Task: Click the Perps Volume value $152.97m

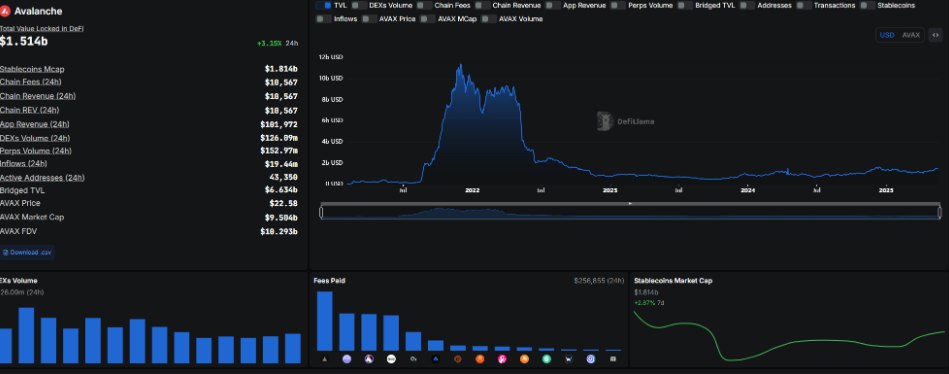Action: pos(279,151)
